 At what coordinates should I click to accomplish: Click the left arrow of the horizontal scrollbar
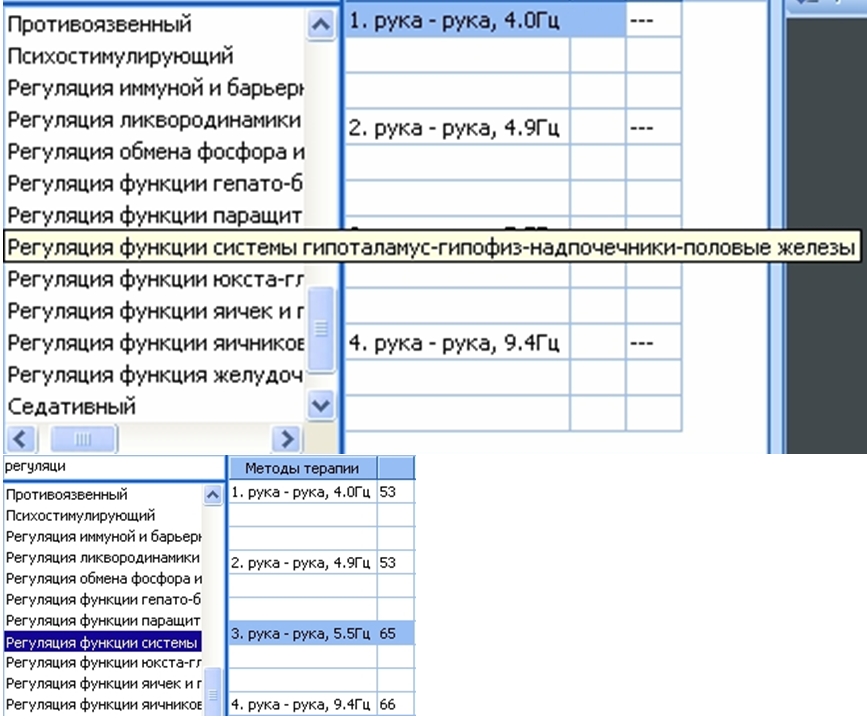(x=21, y=439)
